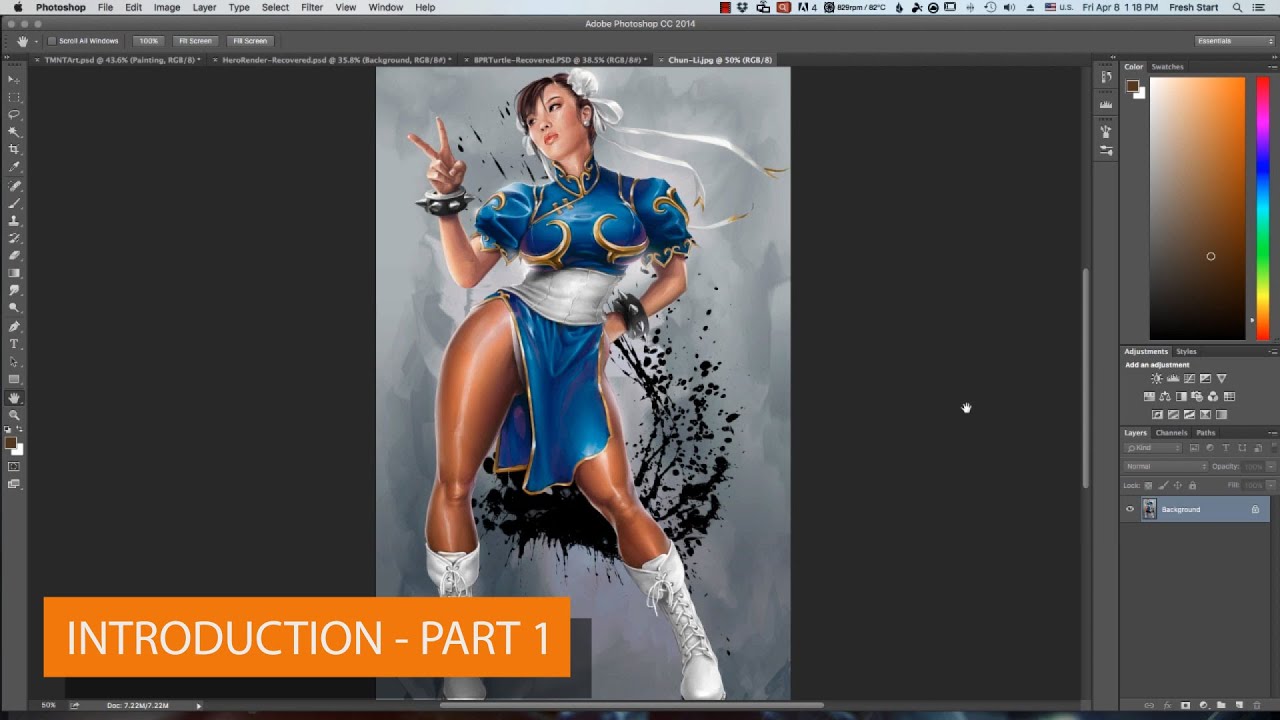Click the Fit Screen button

click(x=195, y=41)
